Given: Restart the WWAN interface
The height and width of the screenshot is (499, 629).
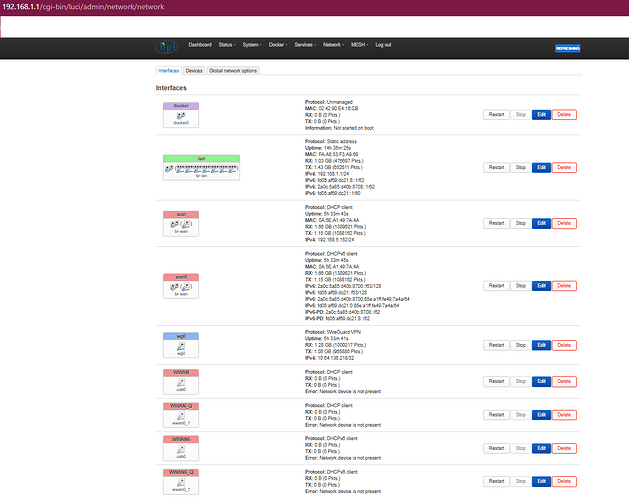Looking at the screenshot, I should (496, 381).
